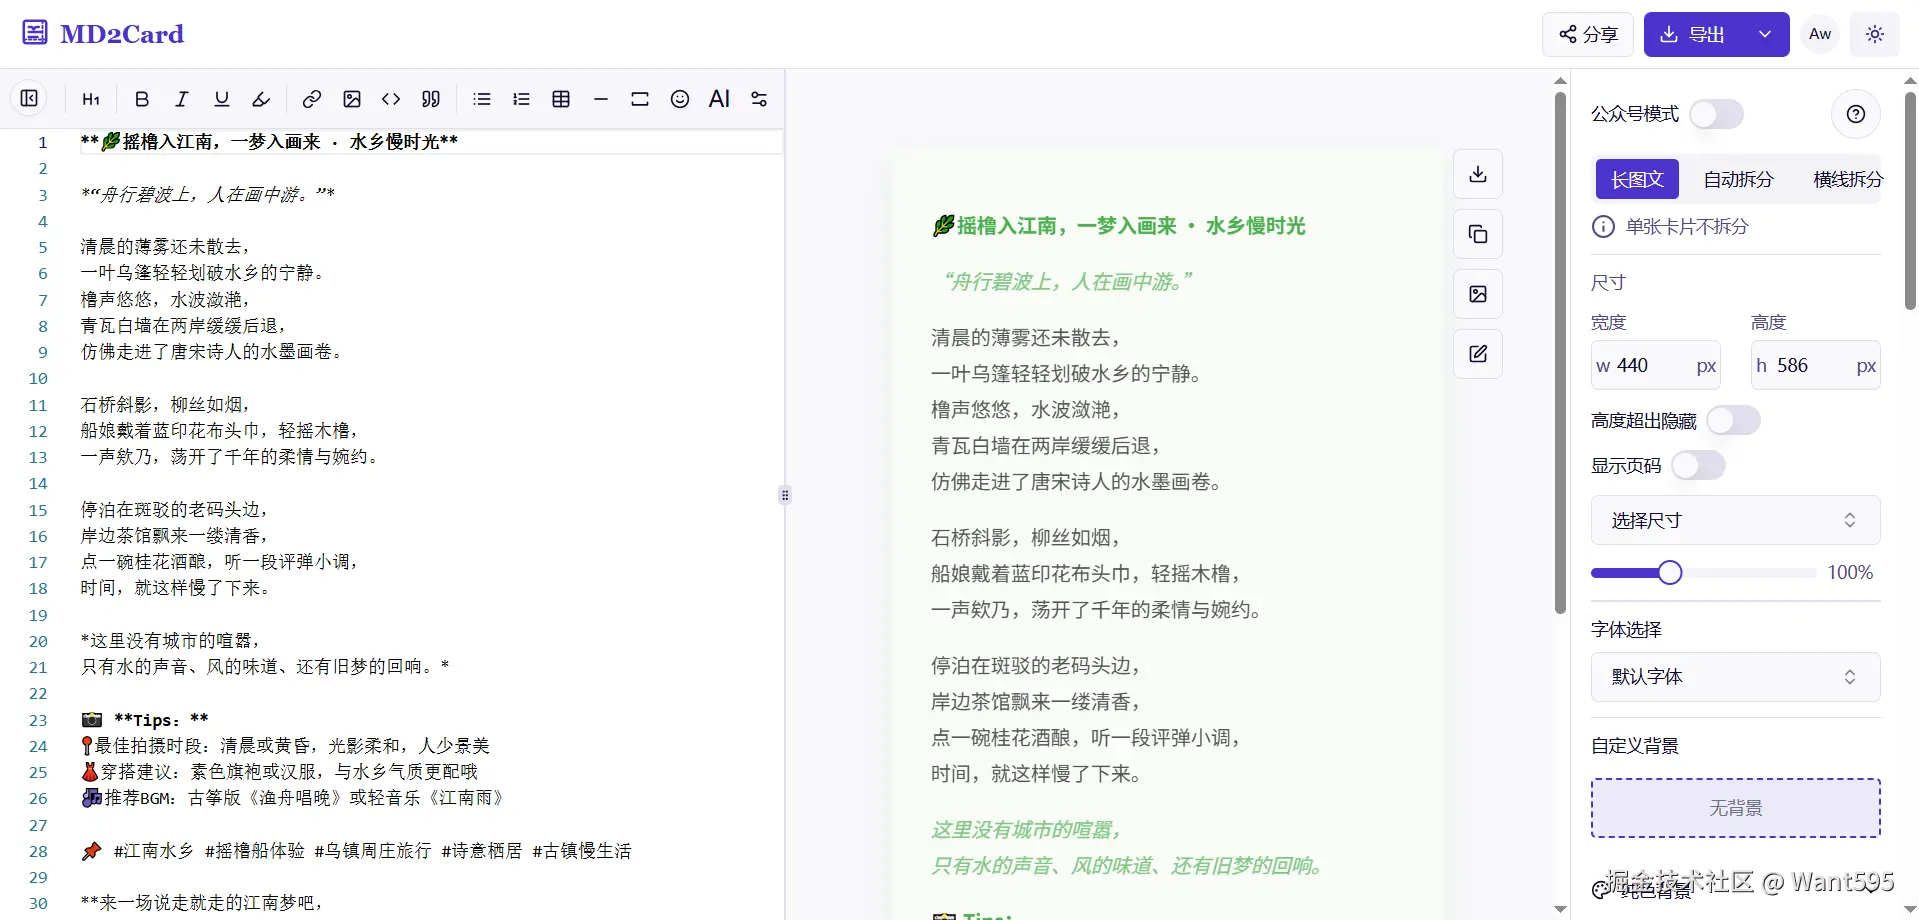The width and height of the screenshot is (1919, 920).
Task: Copy the card preview
Action: click(x=1478, y=234)
